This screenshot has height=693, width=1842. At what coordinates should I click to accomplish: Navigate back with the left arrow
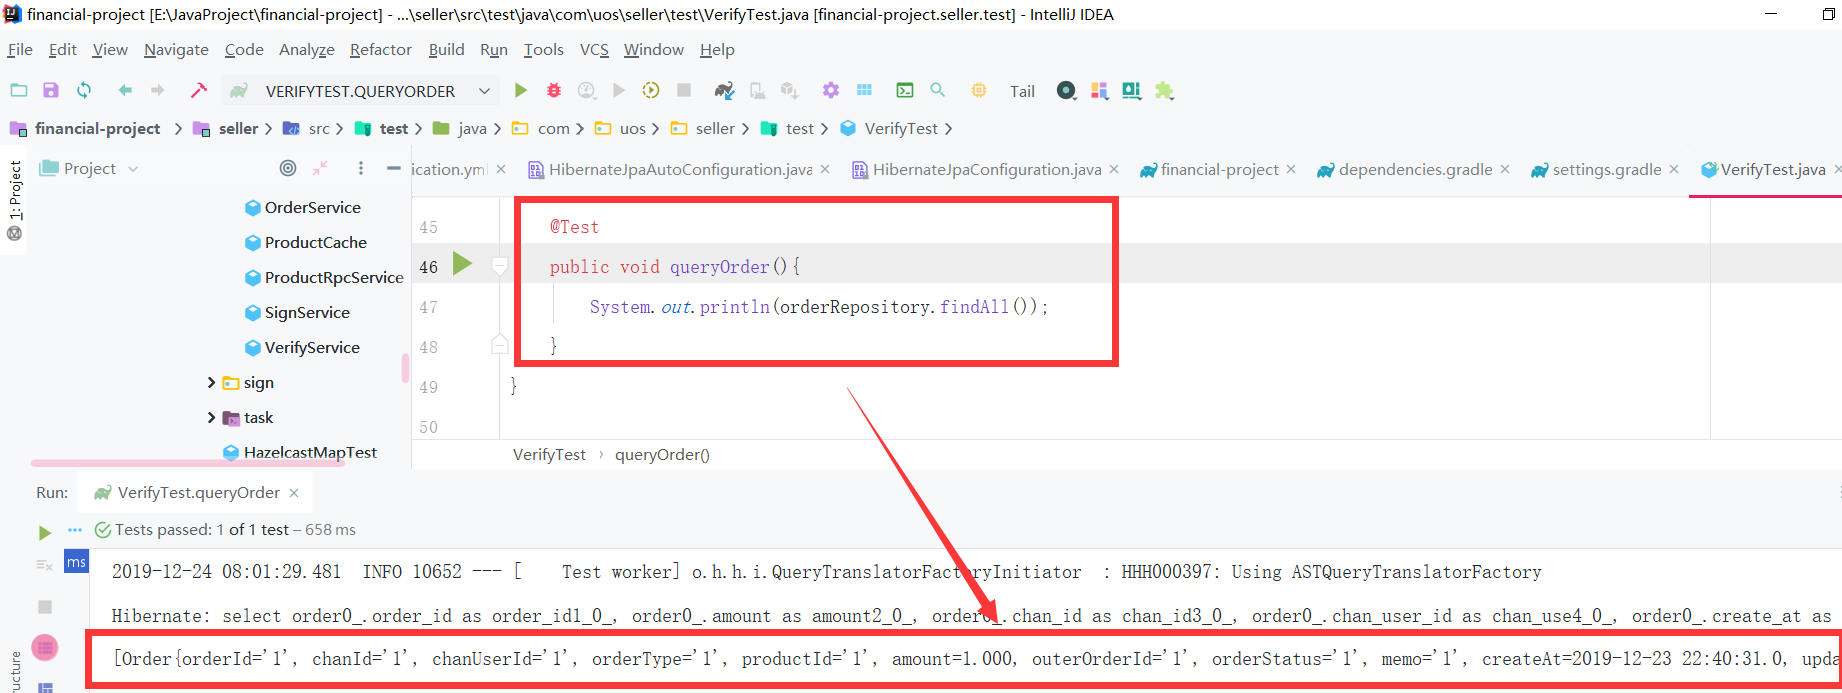tap(125, 90)
